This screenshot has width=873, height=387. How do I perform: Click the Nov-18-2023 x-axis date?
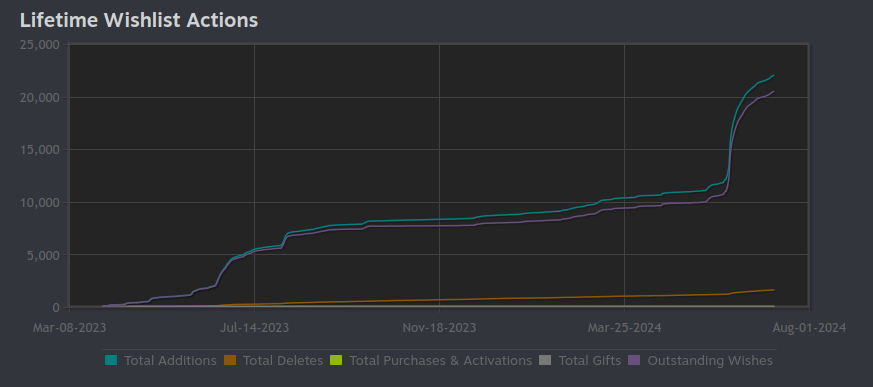click(439, 327)
